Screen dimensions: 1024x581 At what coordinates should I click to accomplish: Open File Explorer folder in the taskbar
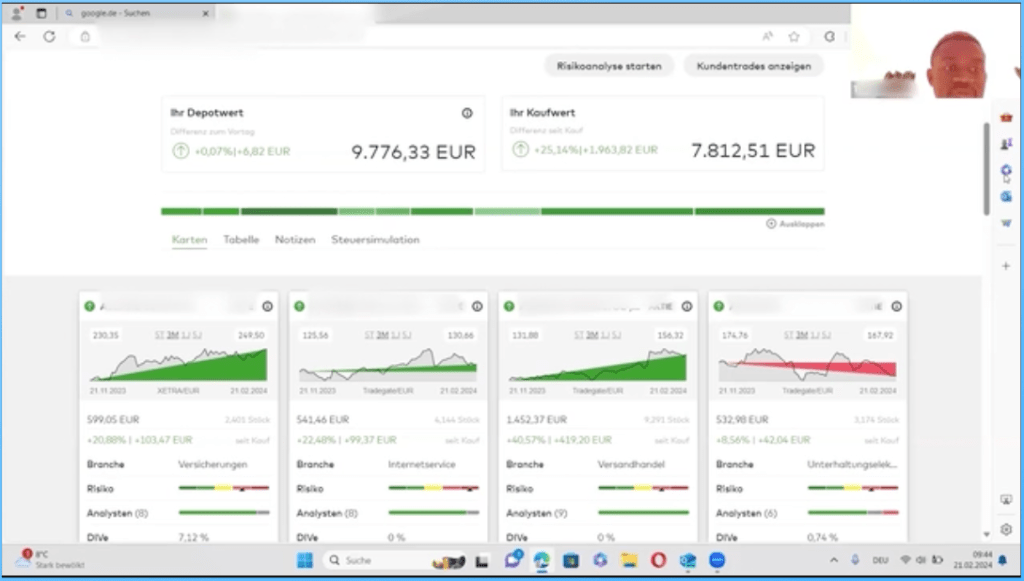[x=629, y=561]
